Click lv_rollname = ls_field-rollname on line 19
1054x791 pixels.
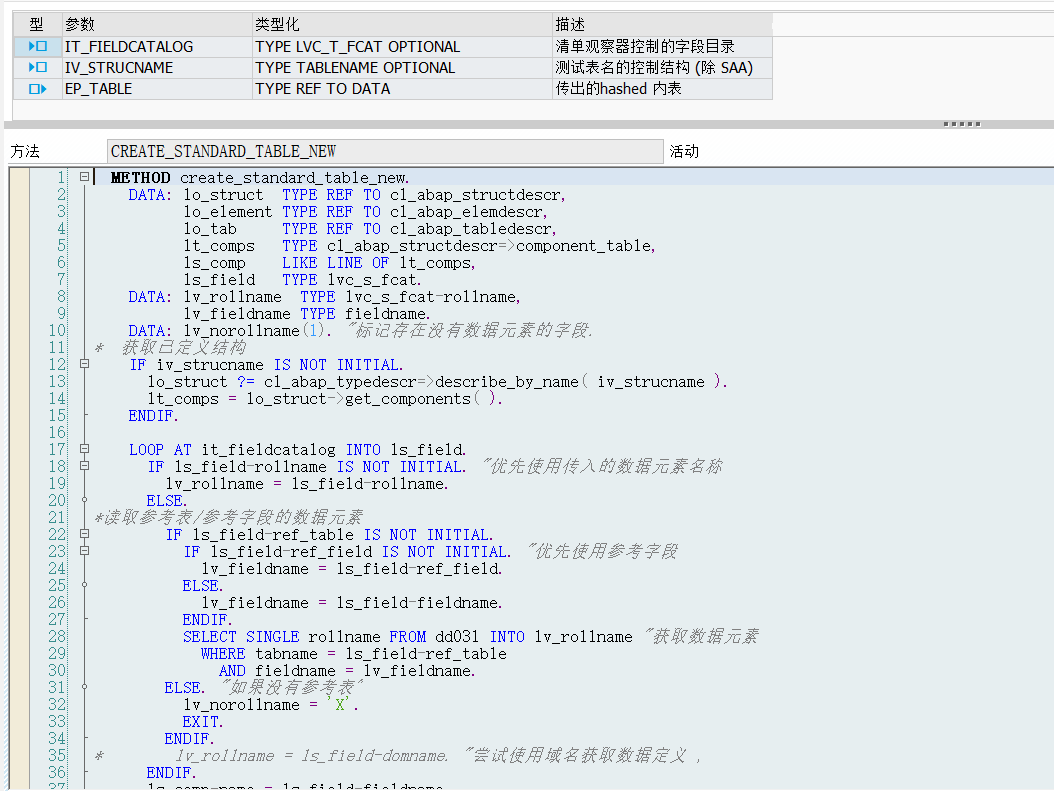pos(307,484)
